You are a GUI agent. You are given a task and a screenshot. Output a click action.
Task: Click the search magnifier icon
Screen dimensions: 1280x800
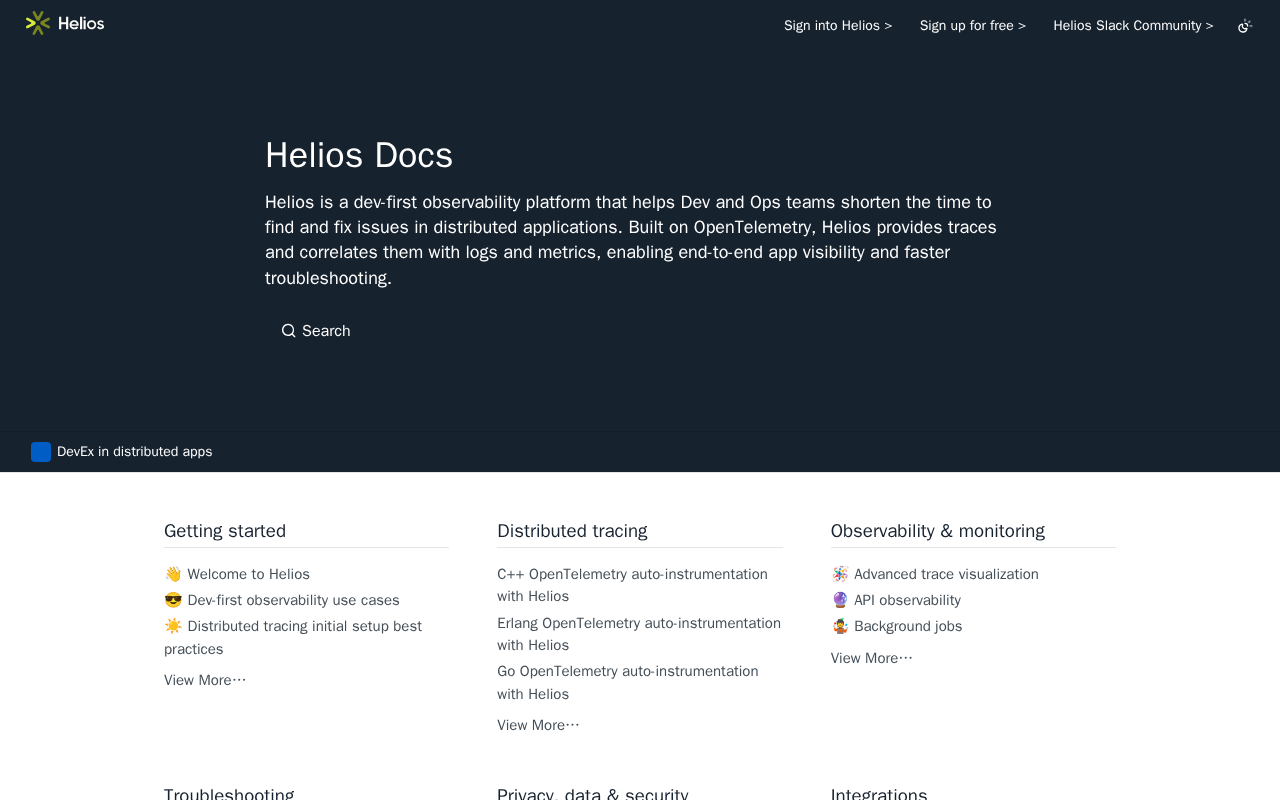[x=288, y=331]
